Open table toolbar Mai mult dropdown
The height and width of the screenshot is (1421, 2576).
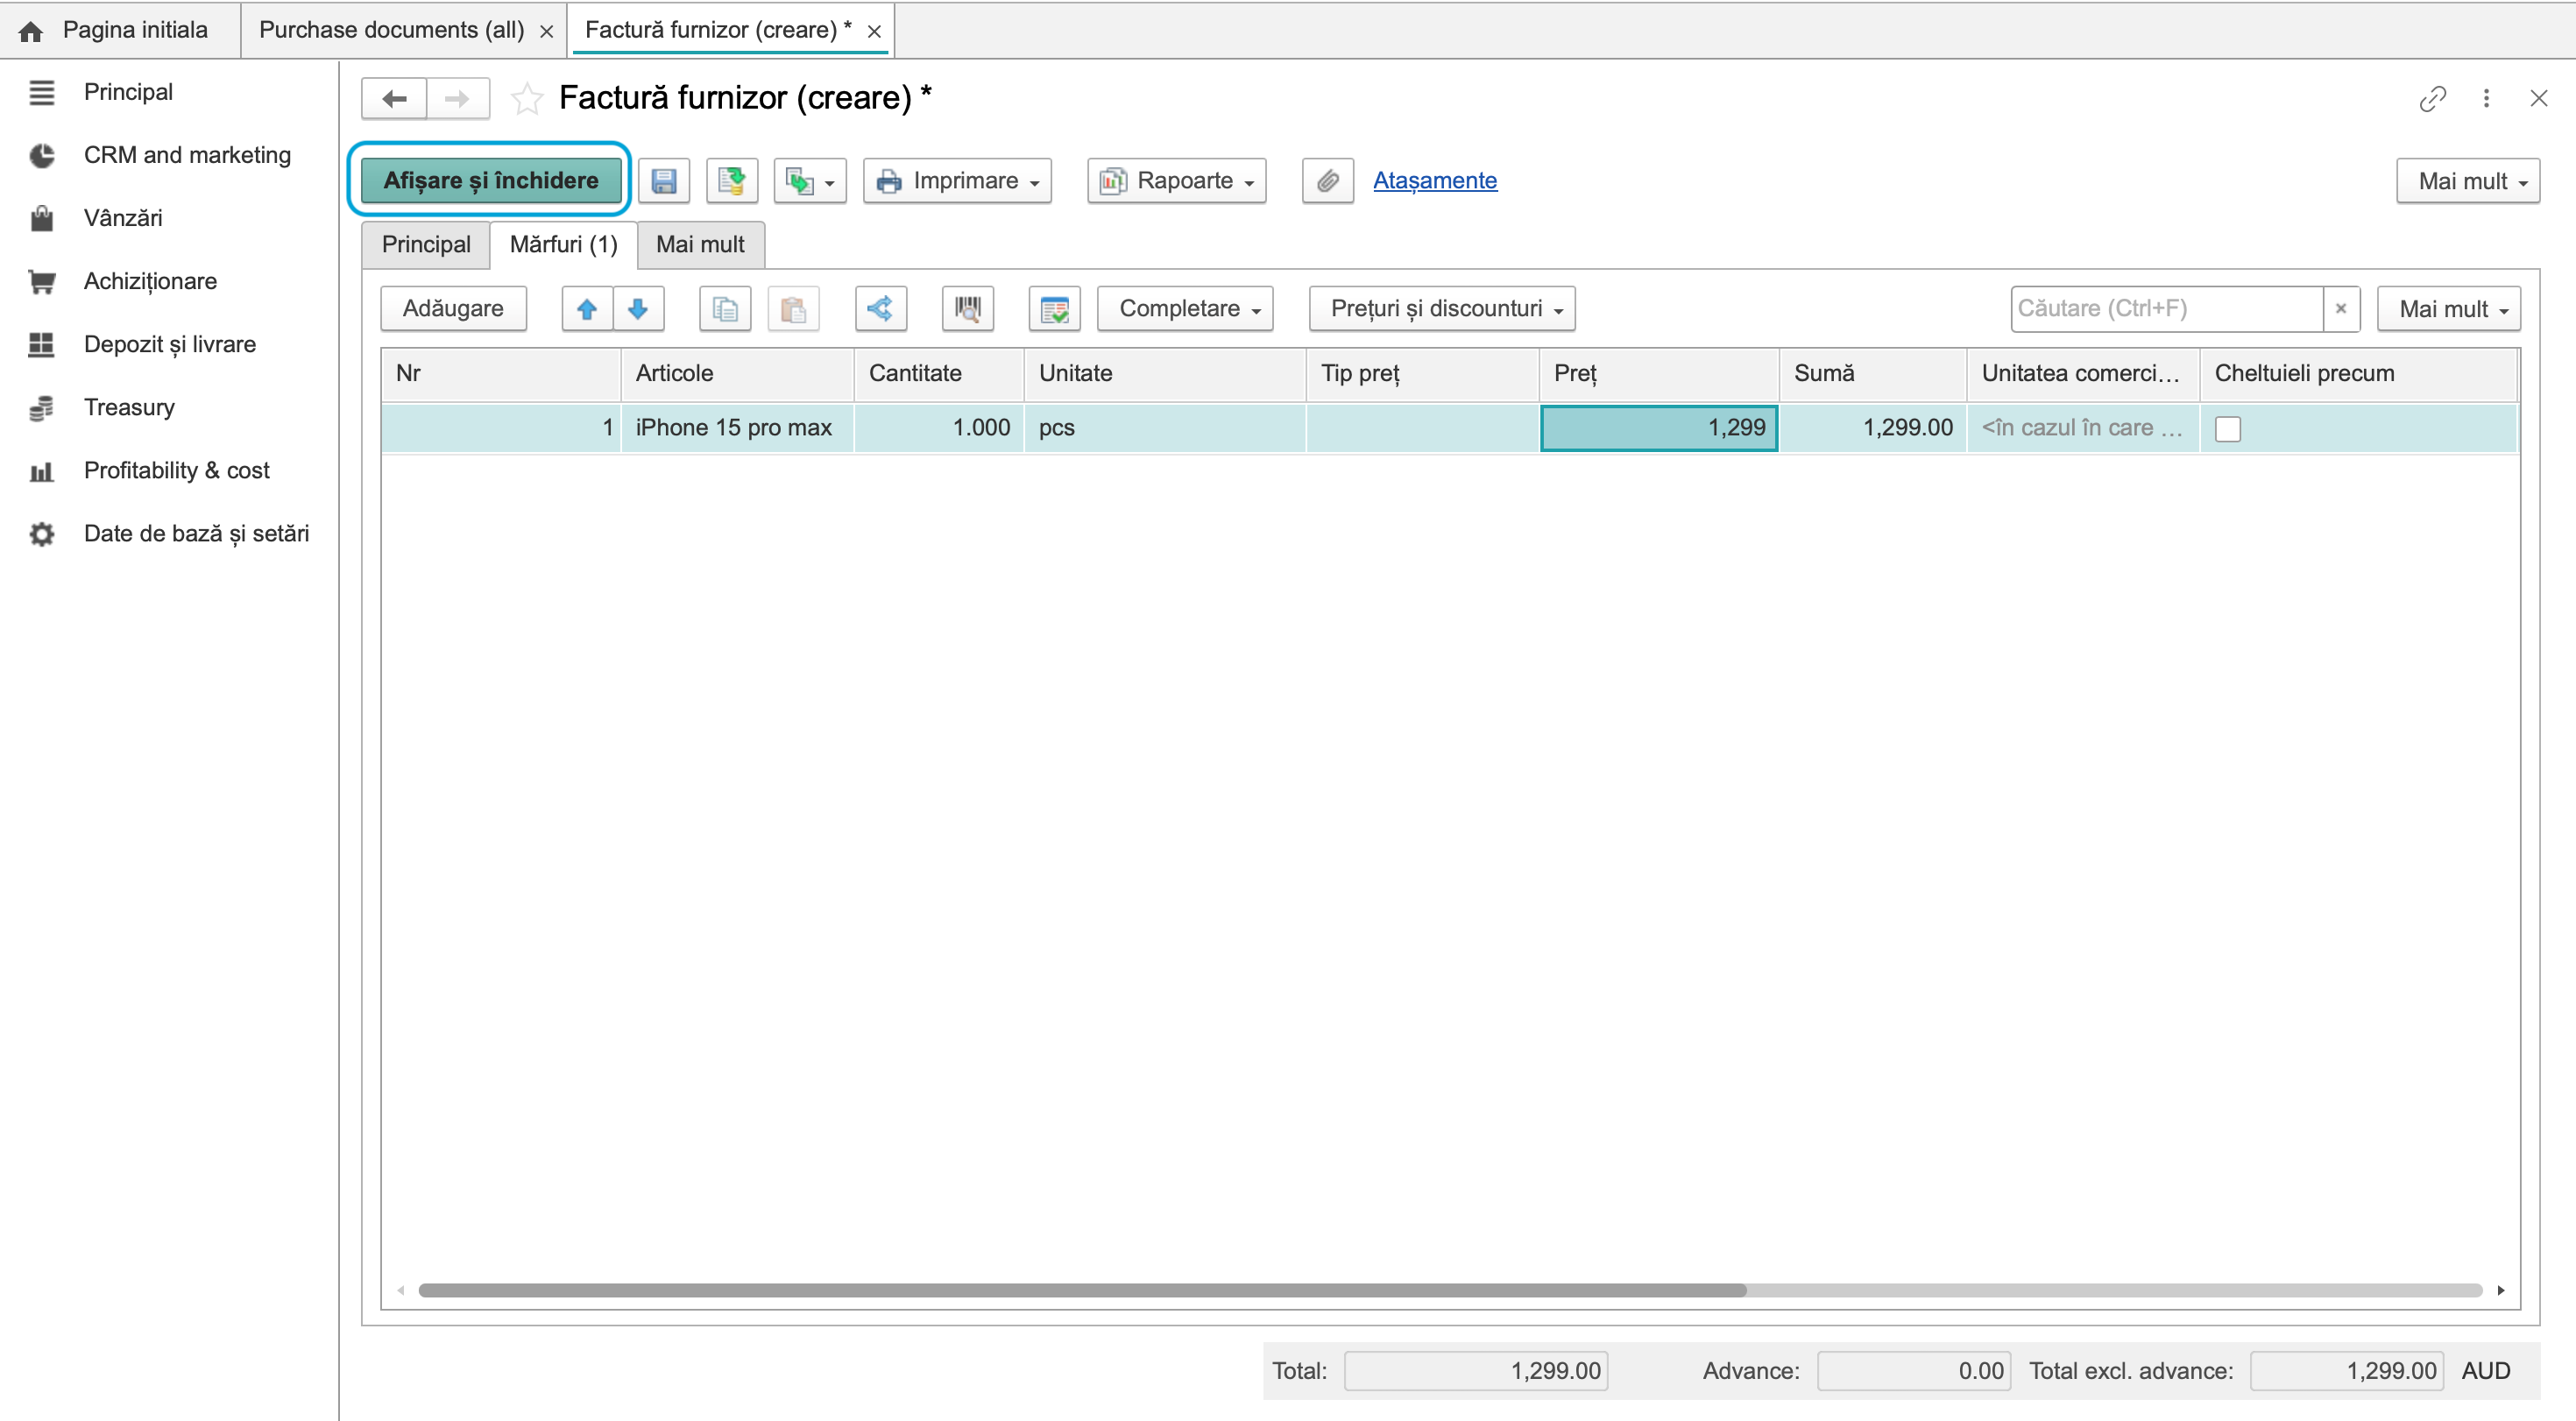[2449, 309]
